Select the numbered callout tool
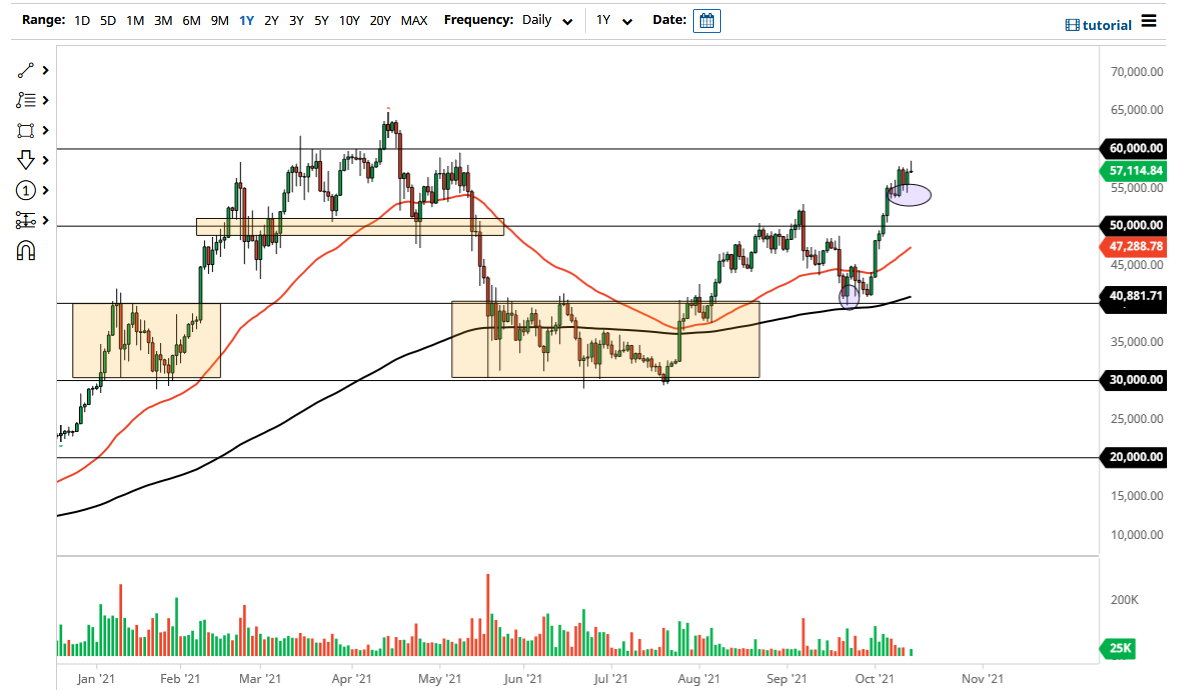Screen dimensions: 1182x698 point(25,190)
